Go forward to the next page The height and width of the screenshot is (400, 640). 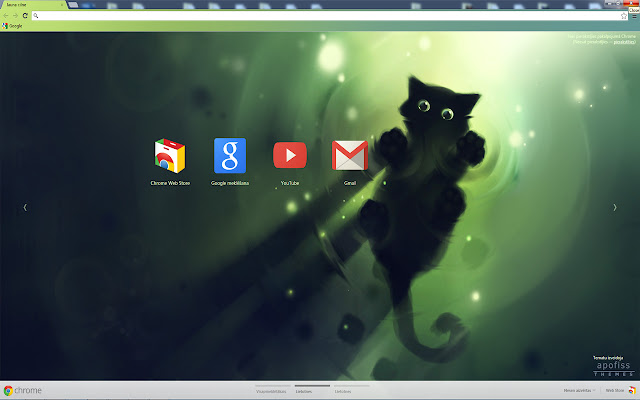(15, 16)
